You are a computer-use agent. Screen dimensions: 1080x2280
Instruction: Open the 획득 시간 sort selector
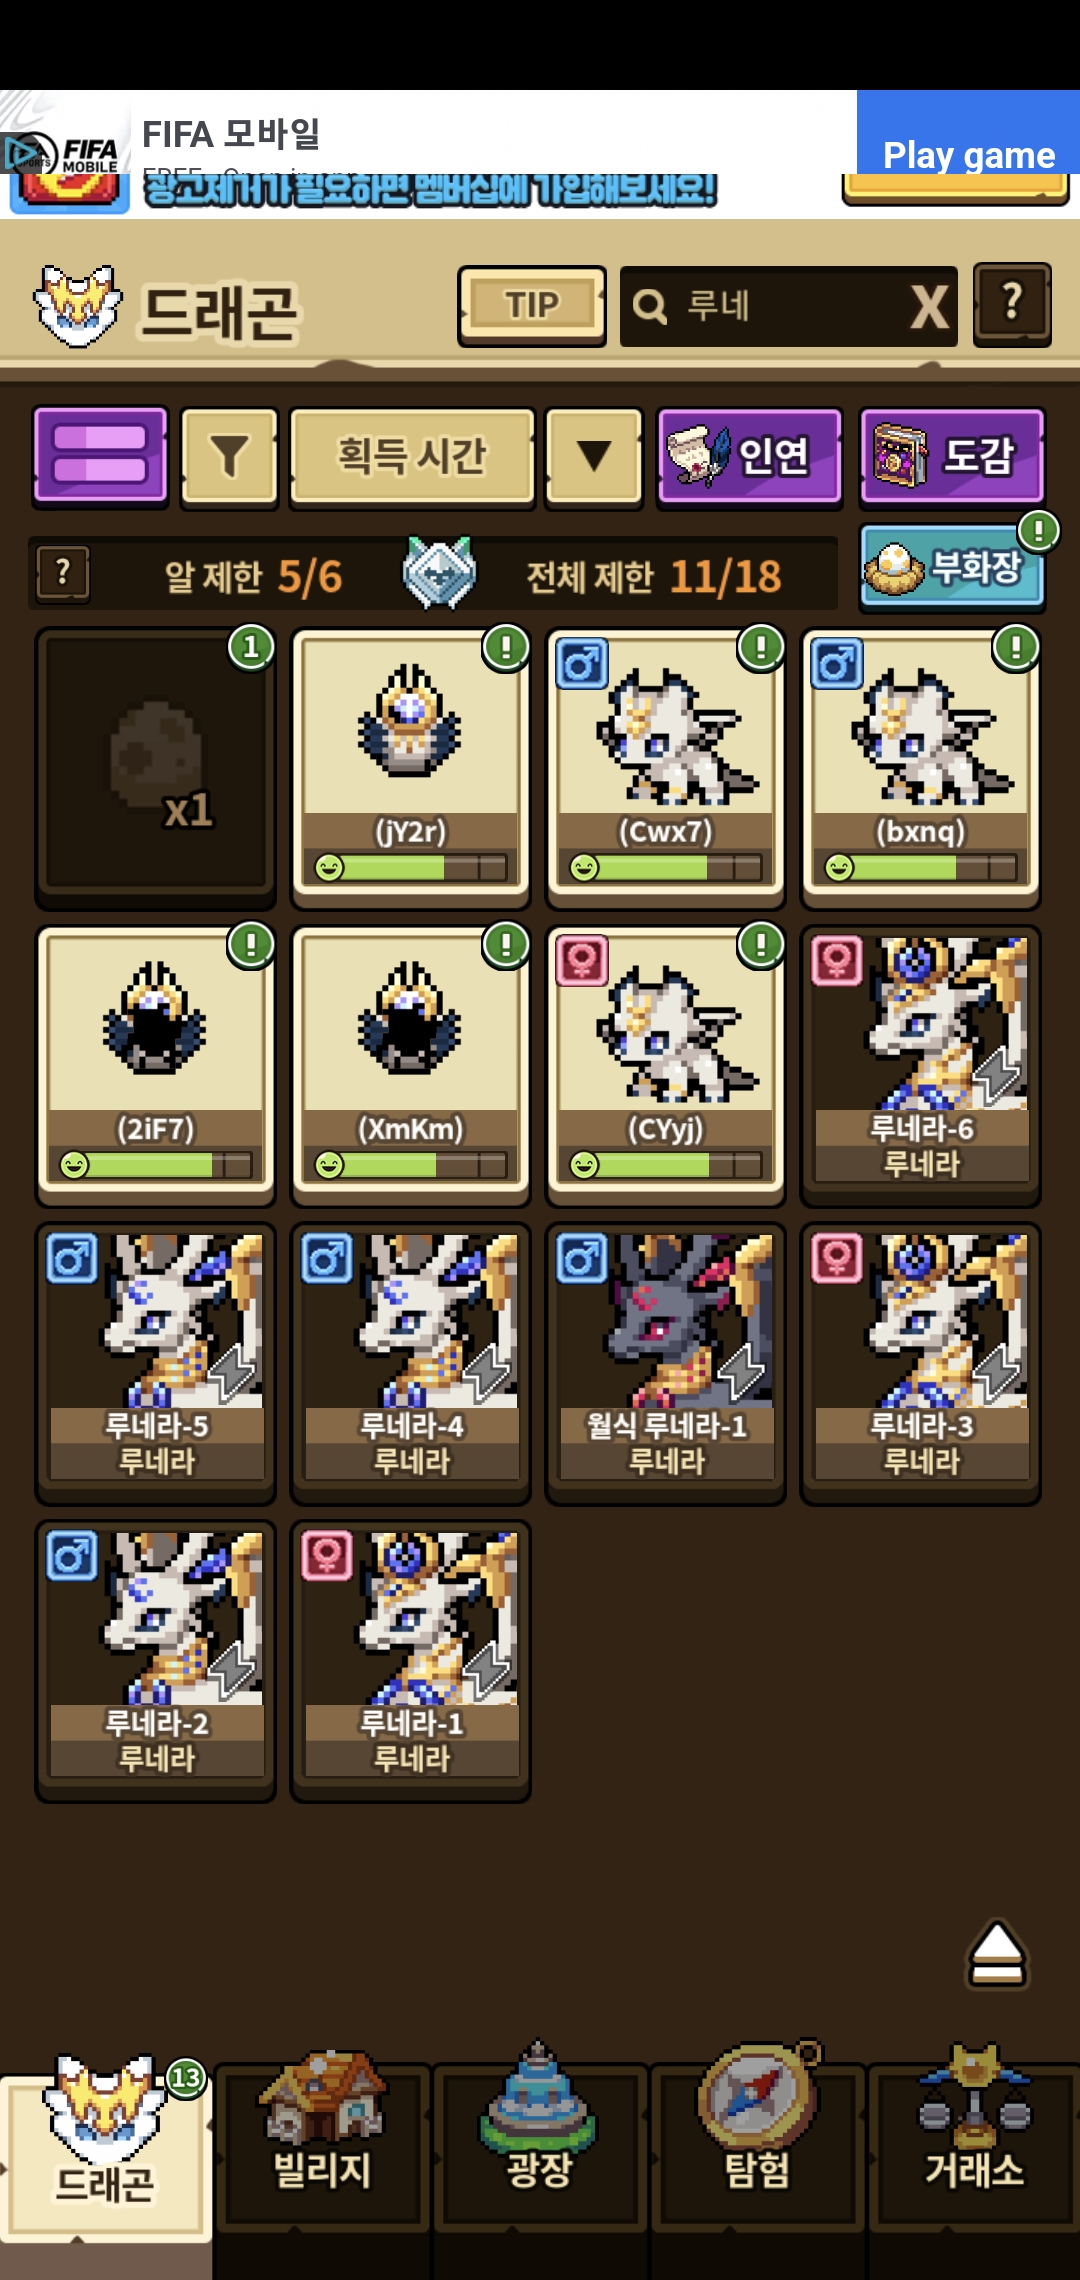412,457
